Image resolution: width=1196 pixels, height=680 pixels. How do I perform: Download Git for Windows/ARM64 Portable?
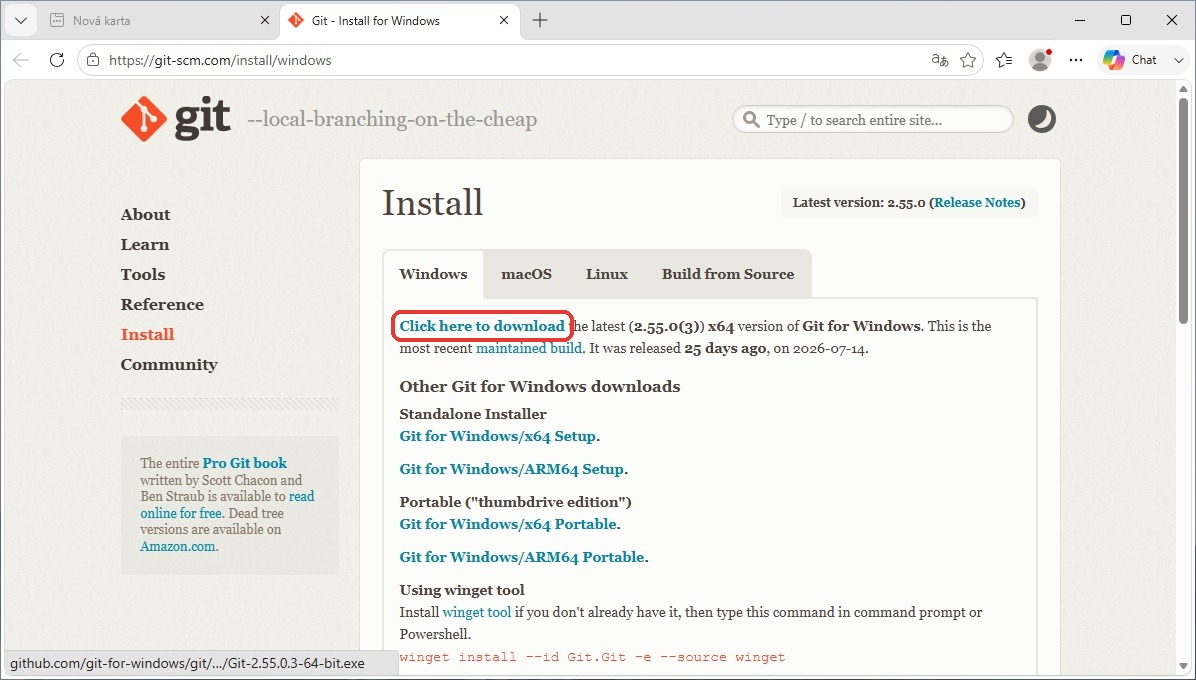(x=522, y=557)
